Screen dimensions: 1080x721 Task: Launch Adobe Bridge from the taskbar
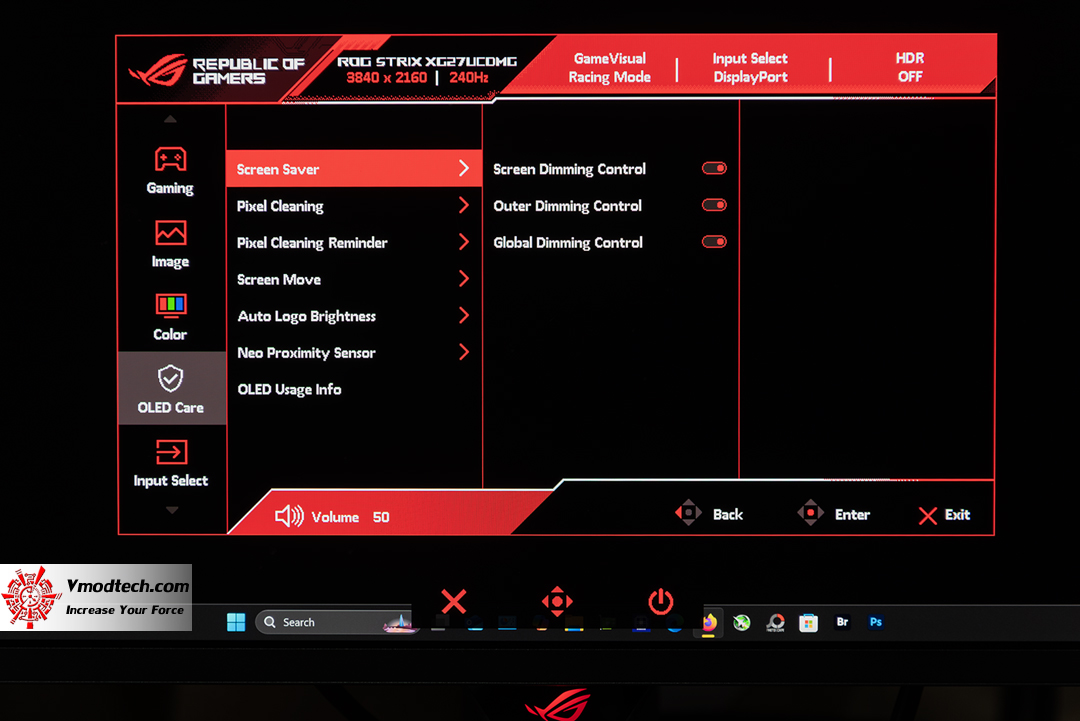[x=842, y=622]
